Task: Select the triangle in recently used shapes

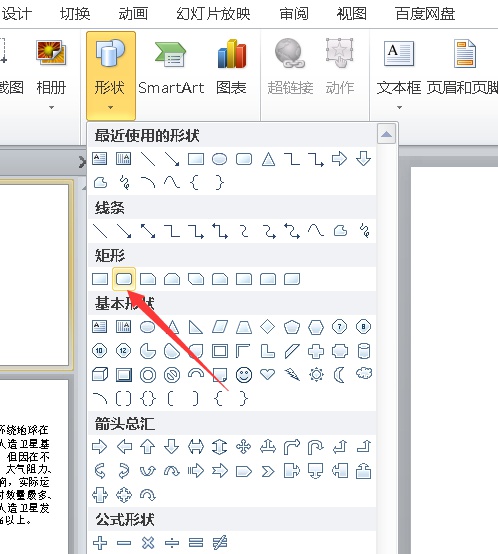Action: pos(268,159)
